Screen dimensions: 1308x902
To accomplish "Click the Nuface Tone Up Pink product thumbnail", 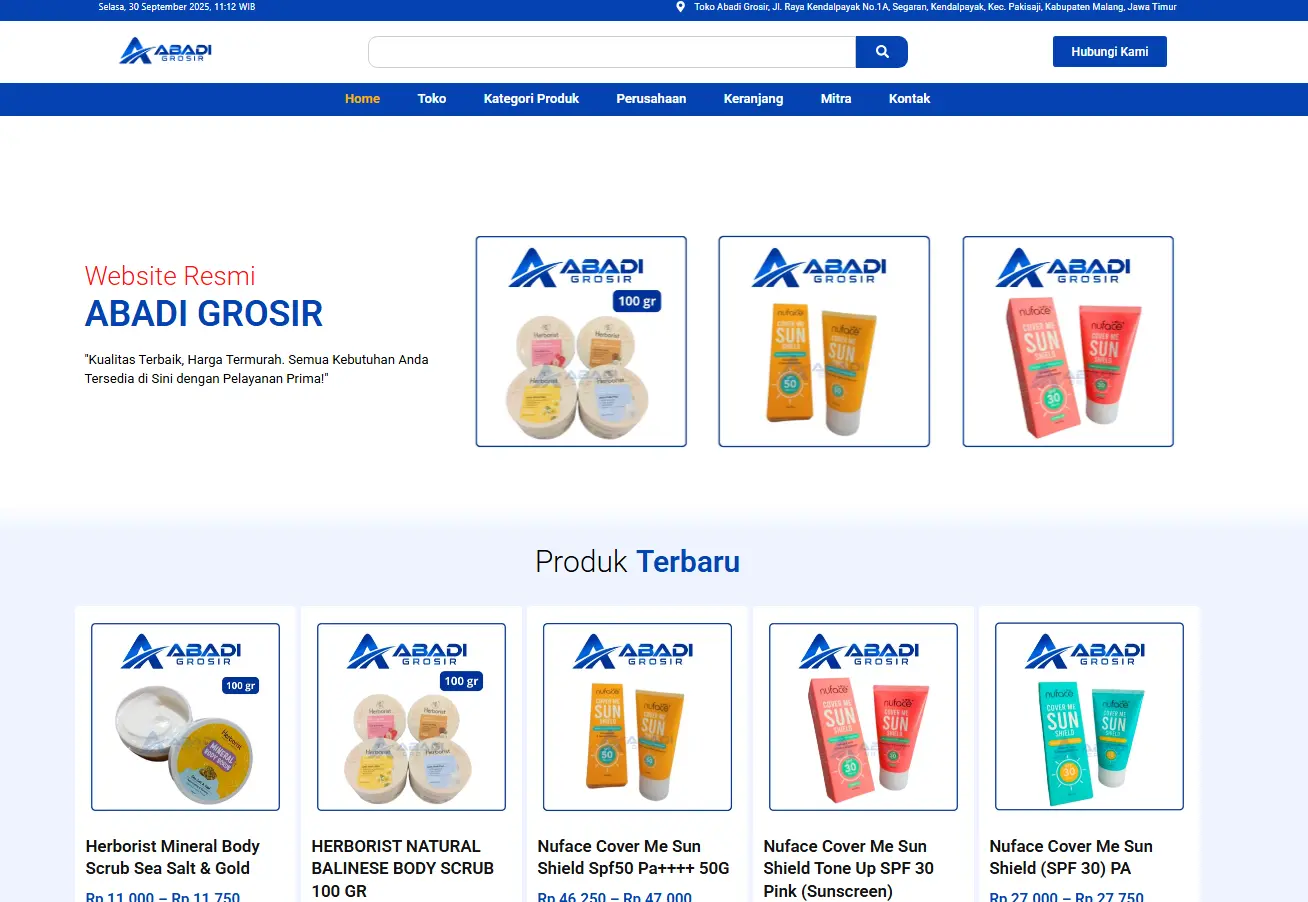I will [x=862, y=716].
